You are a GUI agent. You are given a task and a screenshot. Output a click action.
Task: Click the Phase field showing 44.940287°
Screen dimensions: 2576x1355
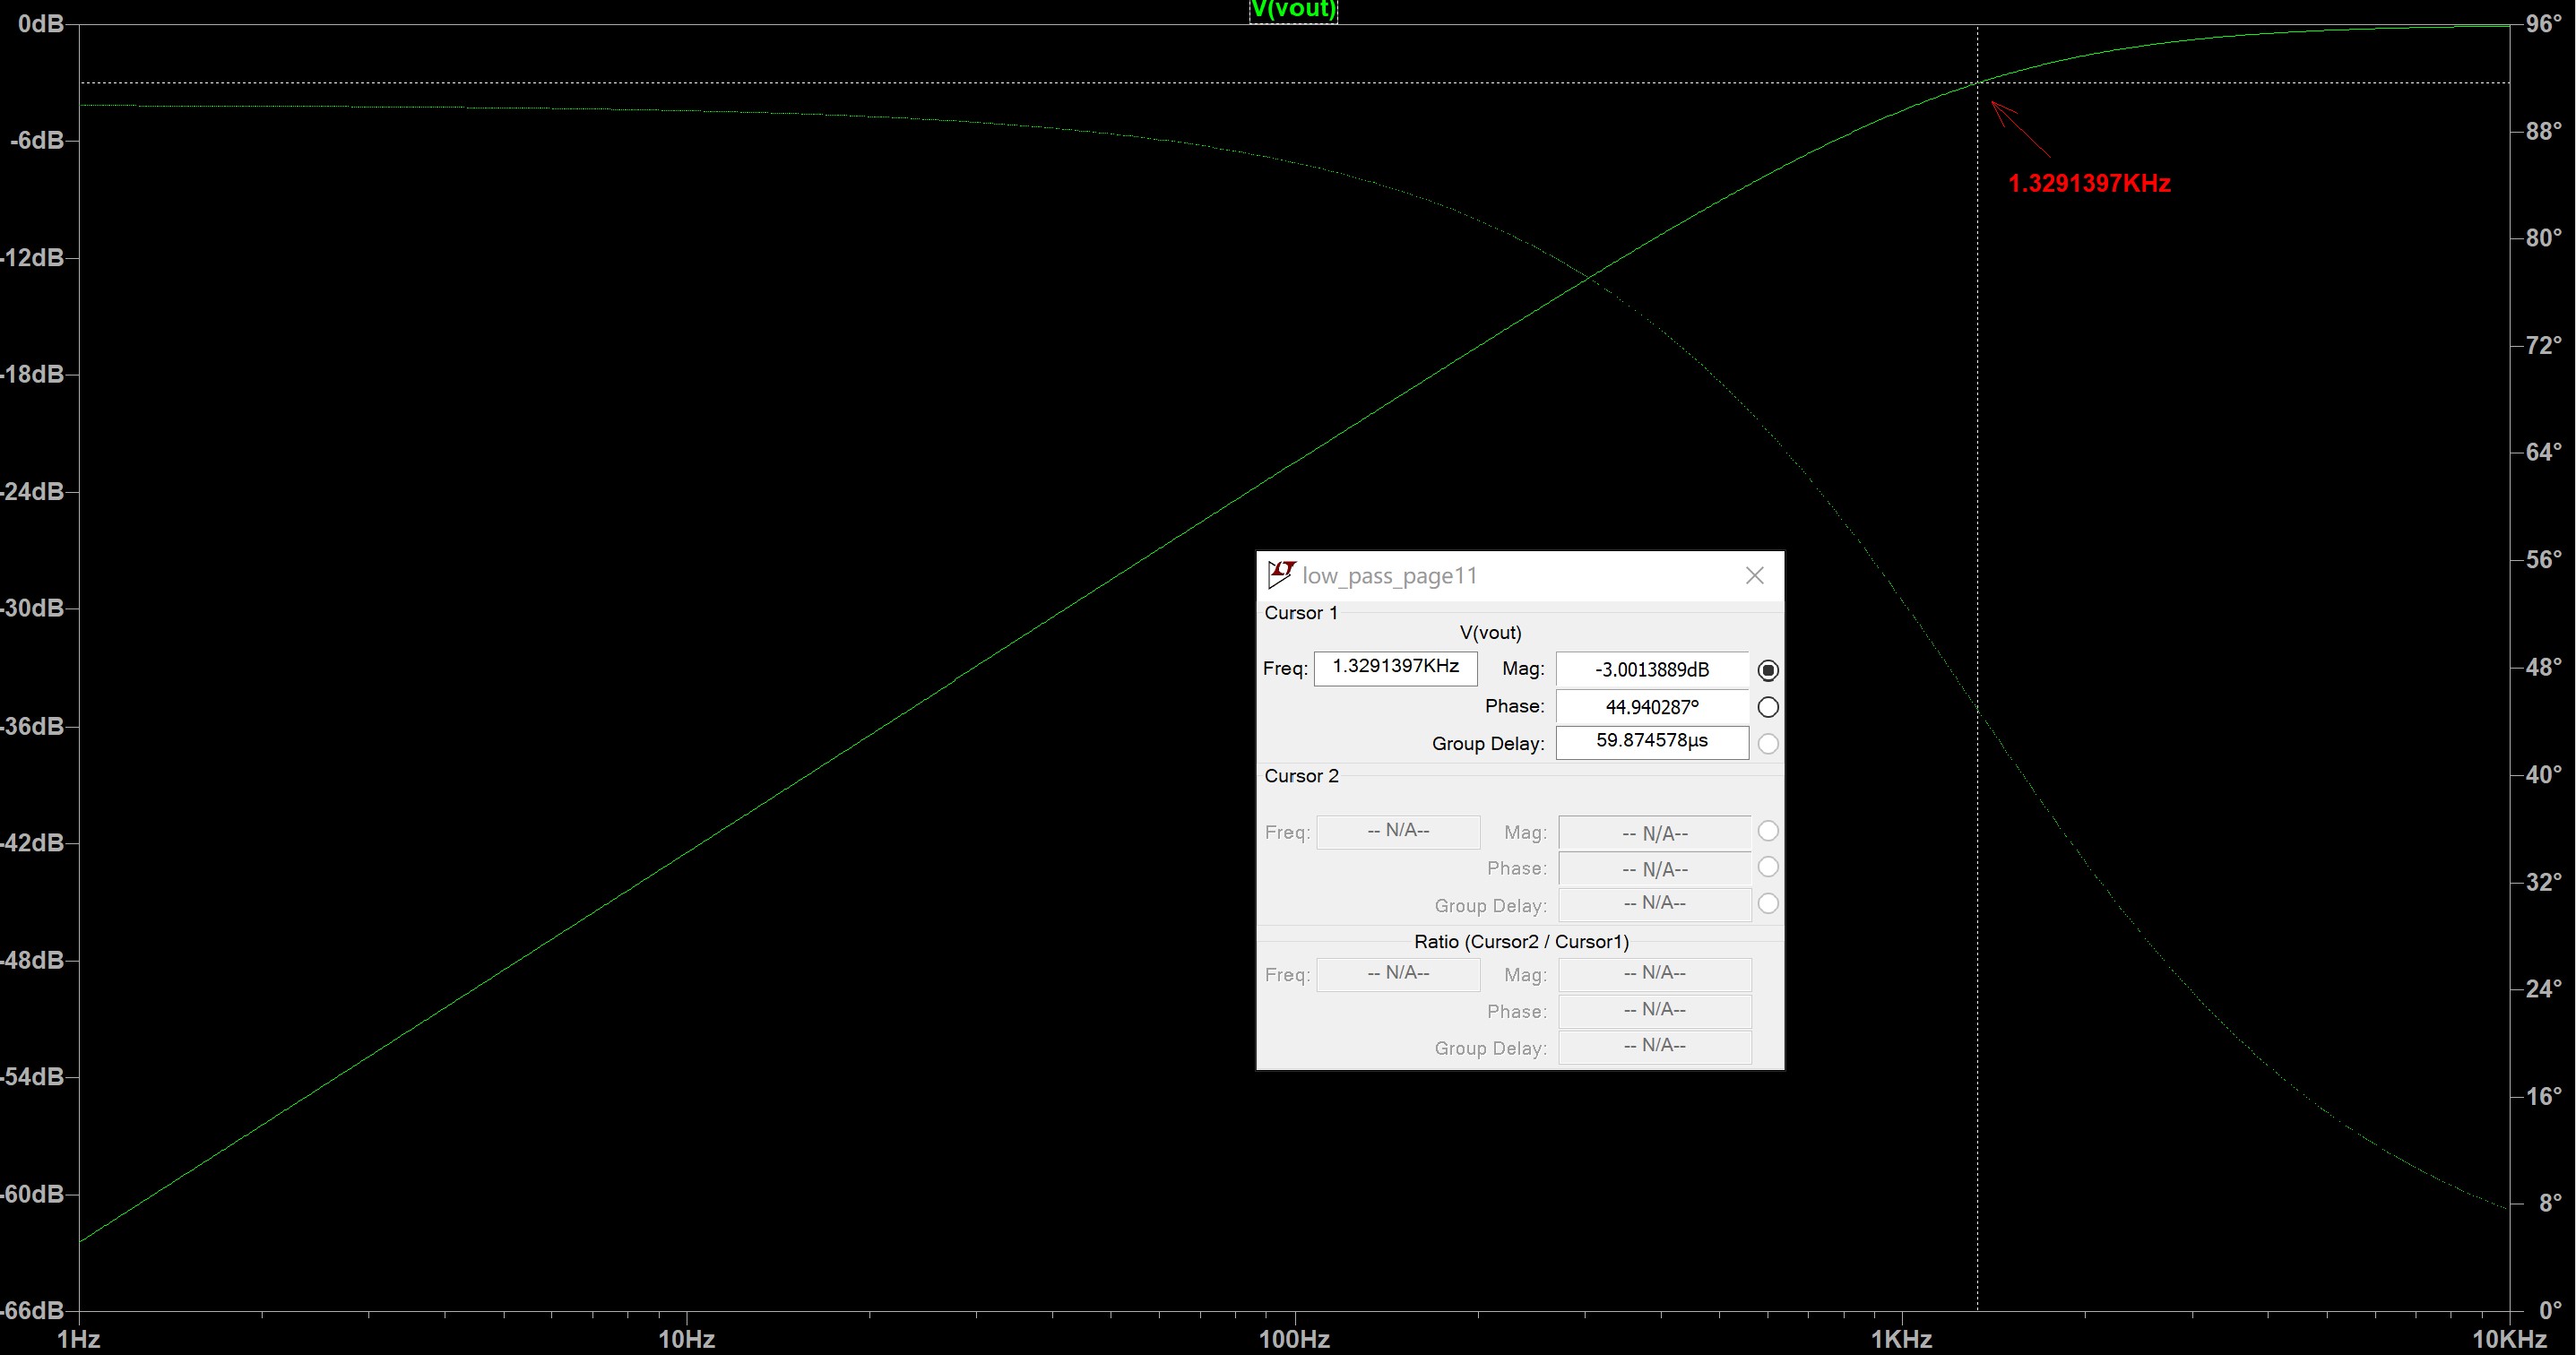point(1651,707)
